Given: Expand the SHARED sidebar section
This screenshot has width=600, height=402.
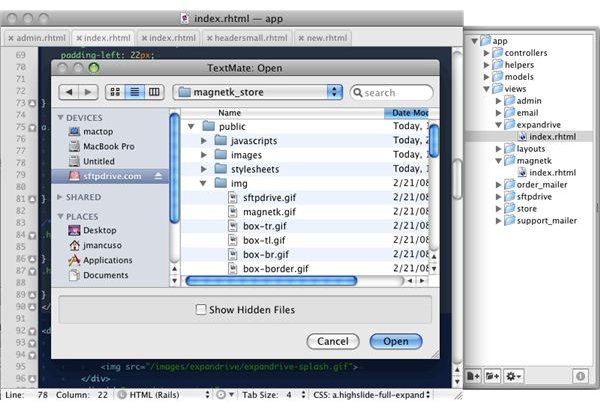Looking at the screenshot, I should pyautogui.click(x=60, y=197).
